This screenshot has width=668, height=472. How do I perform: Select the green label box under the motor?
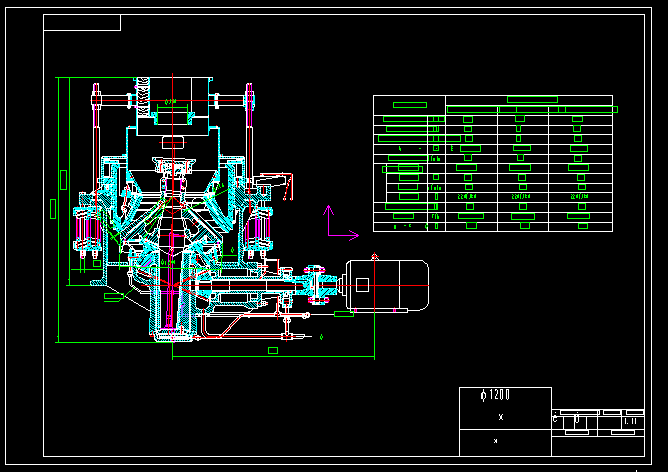(x=344, y=314)
